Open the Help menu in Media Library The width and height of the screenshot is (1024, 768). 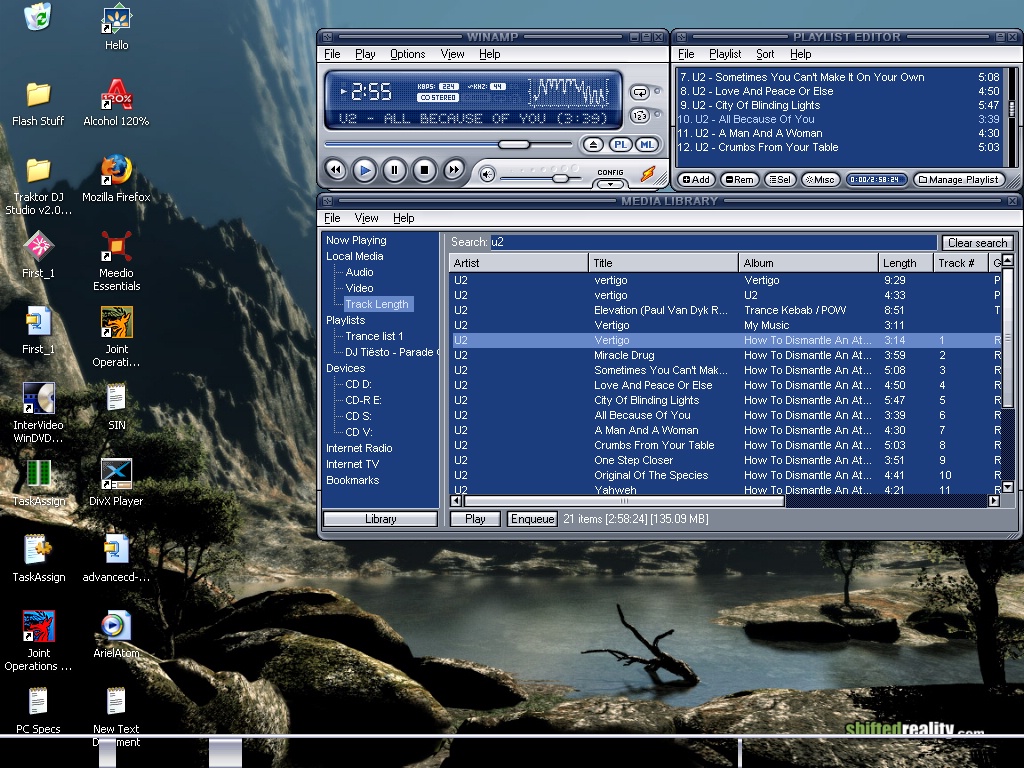click(404, 218)
